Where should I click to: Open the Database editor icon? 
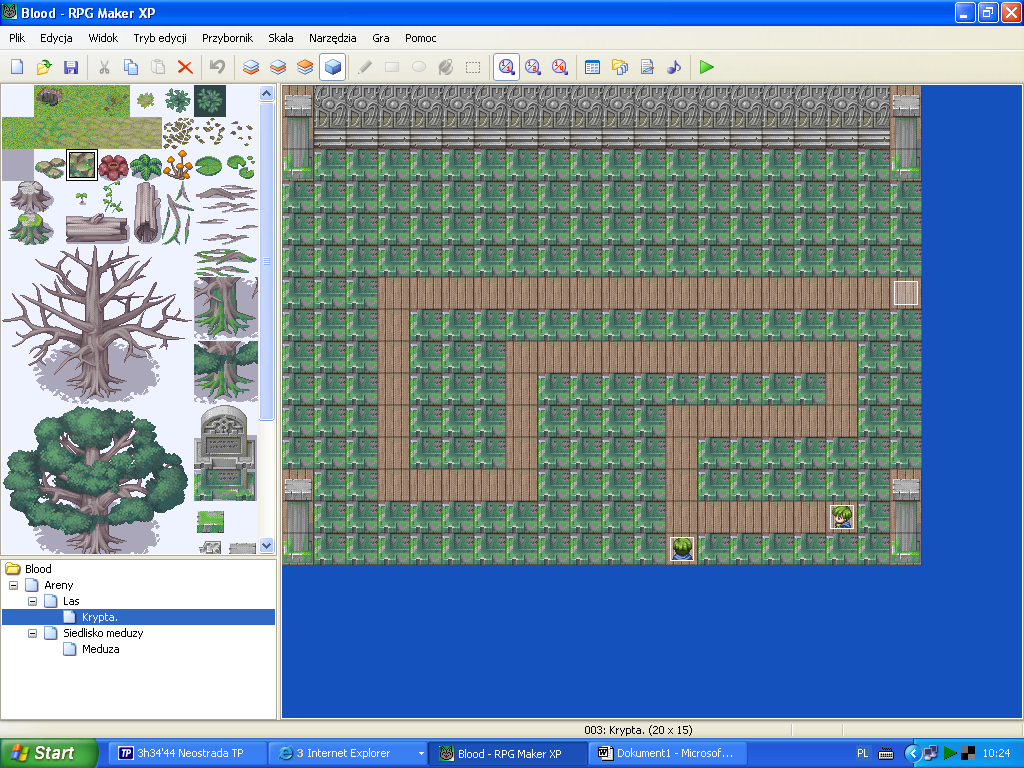tap(592, 67)
